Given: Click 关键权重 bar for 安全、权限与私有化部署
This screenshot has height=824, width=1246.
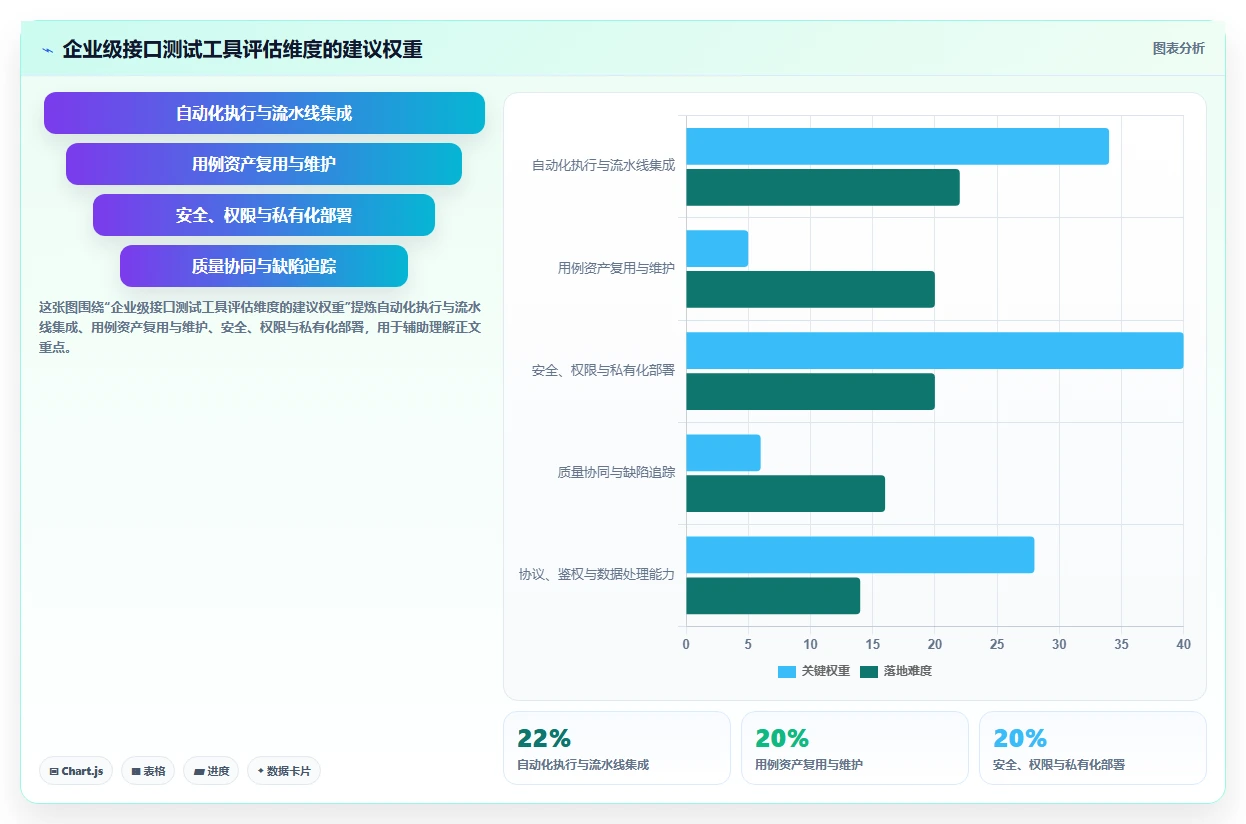Looking at the screenshot, I should click(x=935, y=351).
